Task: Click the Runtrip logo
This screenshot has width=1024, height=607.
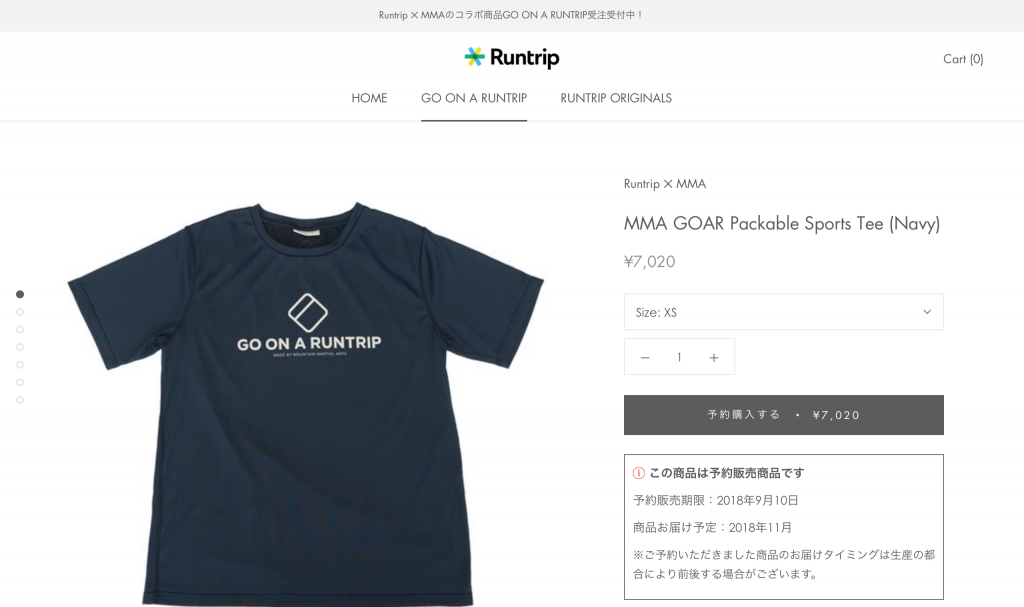Action: pos(511,58)
